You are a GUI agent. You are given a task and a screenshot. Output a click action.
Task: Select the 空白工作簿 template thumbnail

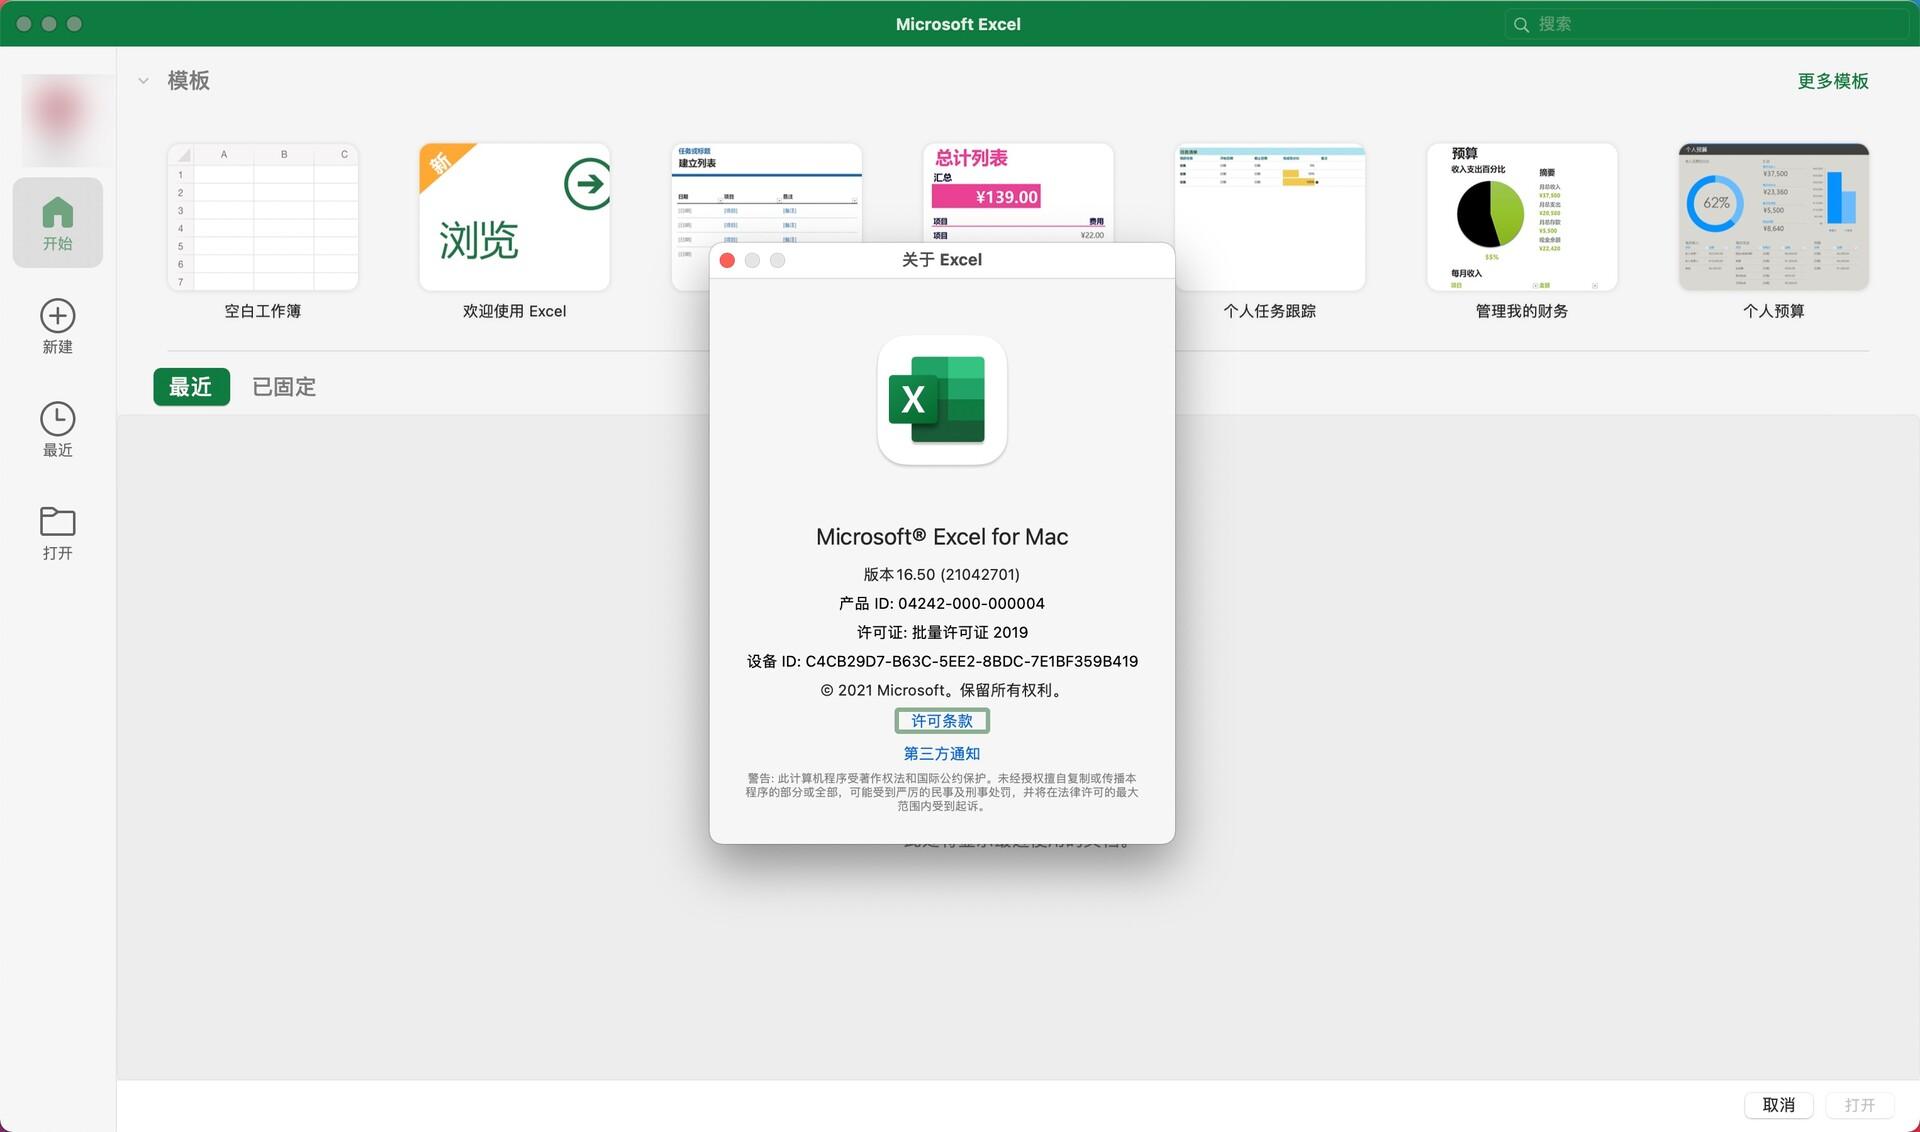click(263, 217)
